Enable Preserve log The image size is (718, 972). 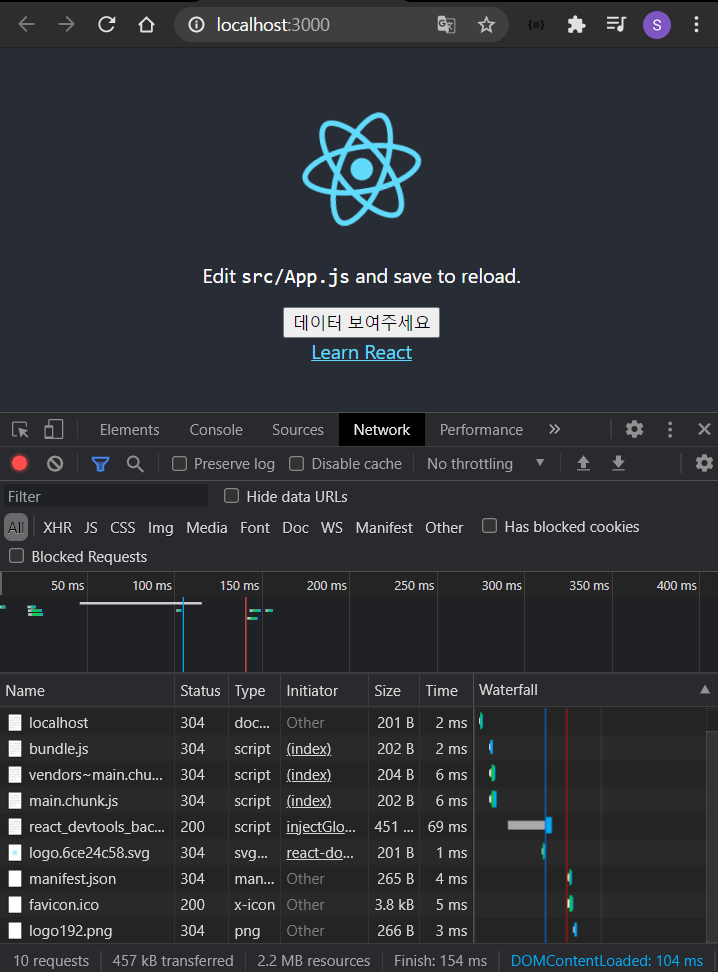179,464
